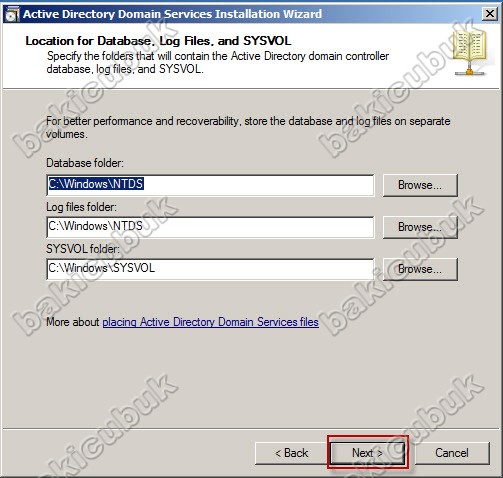Go back with the Back button

click(x=292, y=453)
